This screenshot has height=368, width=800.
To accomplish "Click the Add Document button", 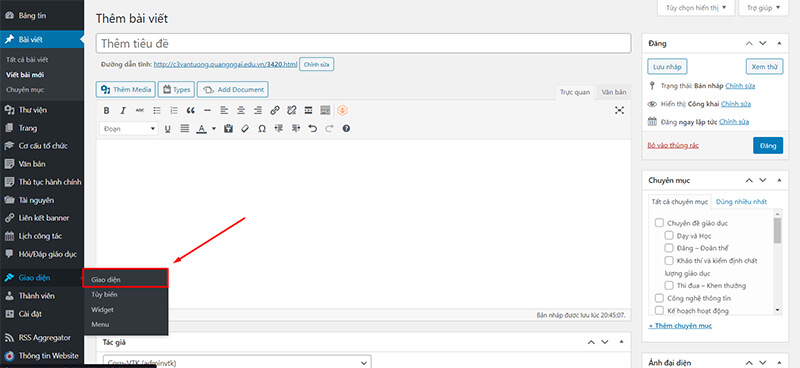I will click(233, 90).
